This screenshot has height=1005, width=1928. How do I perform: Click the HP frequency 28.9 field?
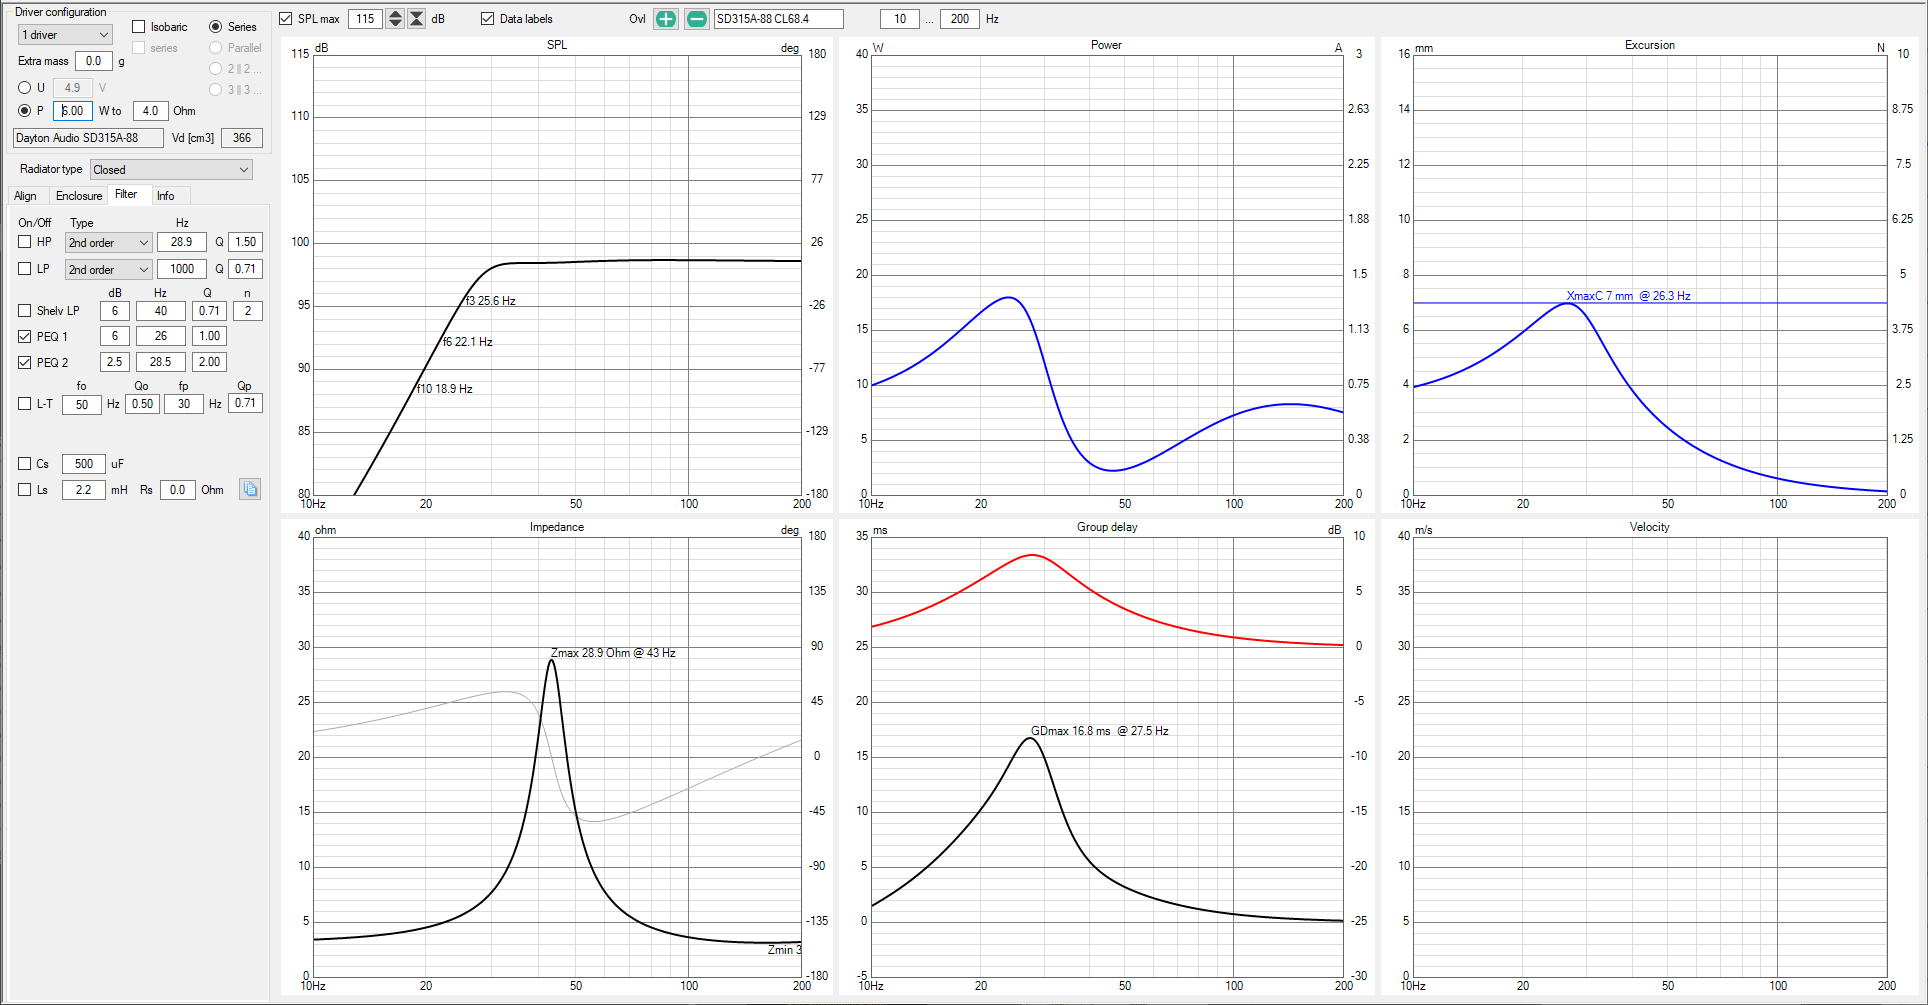point(182,242)
